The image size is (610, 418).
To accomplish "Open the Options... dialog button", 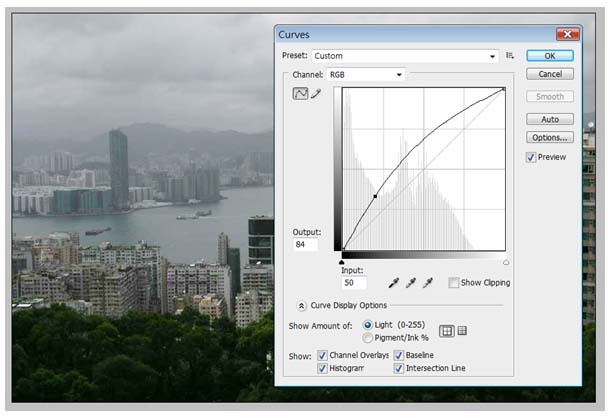I will click(x=550, y=137).
